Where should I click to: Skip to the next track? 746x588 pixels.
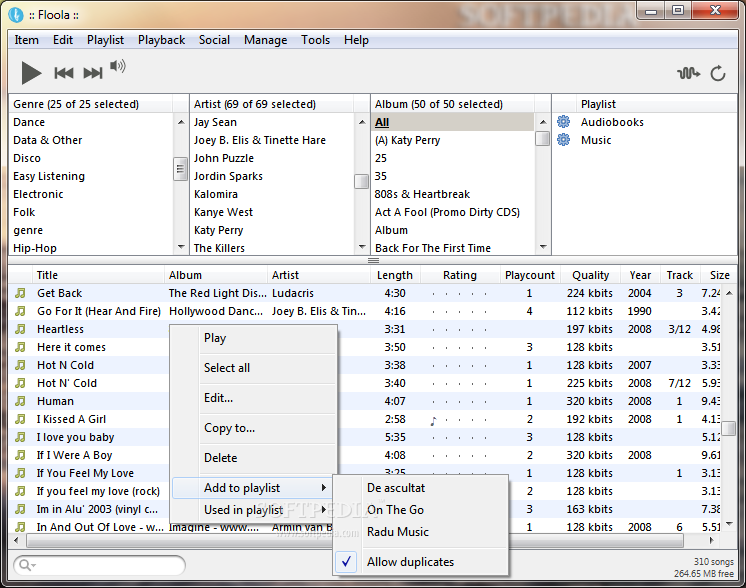93,72
